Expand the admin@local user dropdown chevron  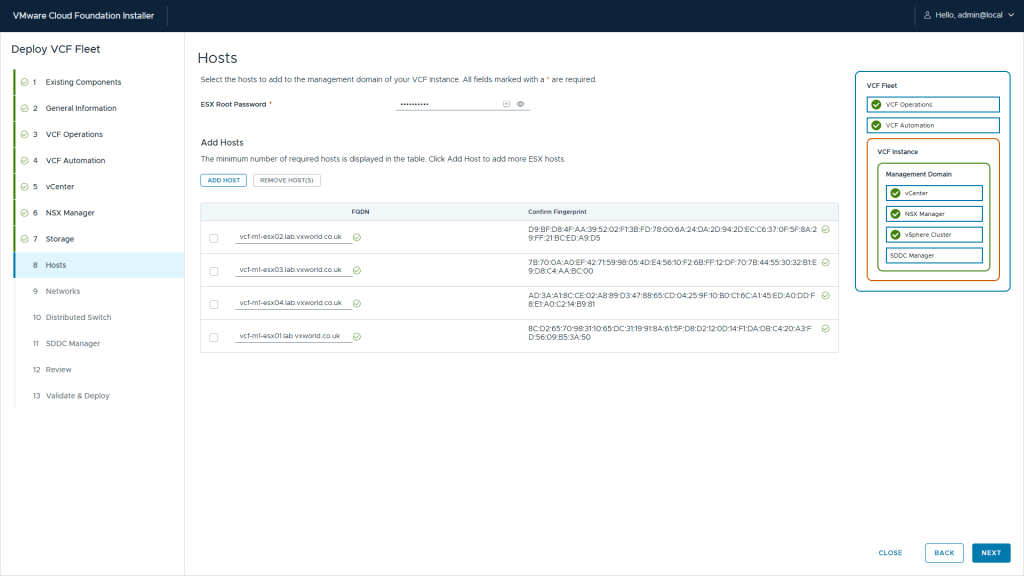click(1010, 16)
